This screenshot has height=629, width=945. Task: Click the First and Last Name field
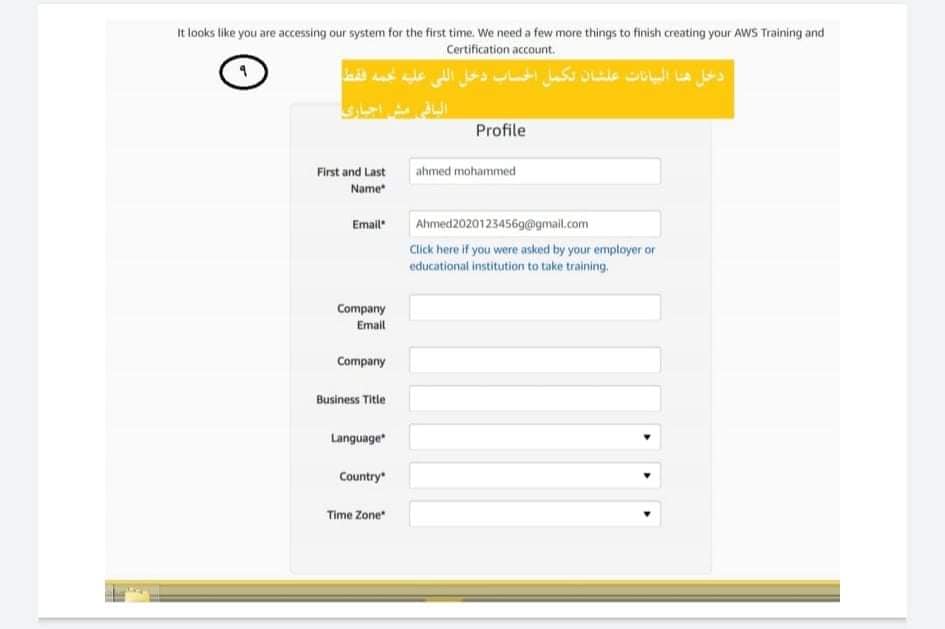[x=535, y=171]
